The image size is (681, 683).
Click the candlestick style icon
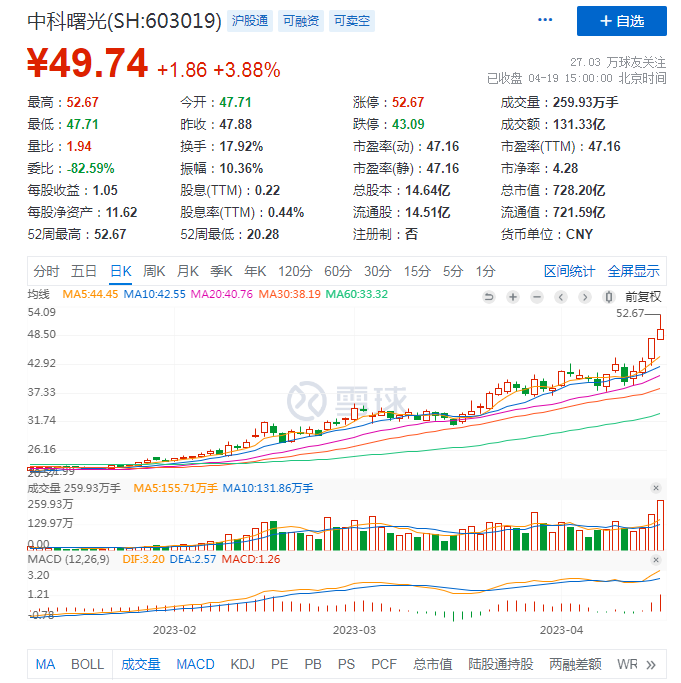tap(609, 297)
